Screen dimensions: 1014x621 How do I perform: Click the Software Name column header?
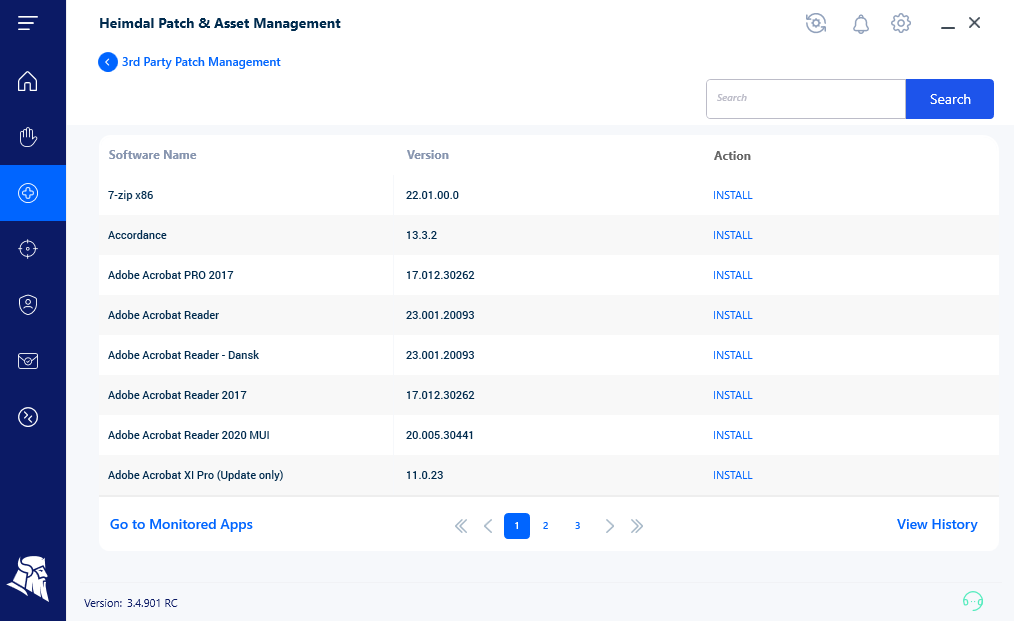coord(153,155)
